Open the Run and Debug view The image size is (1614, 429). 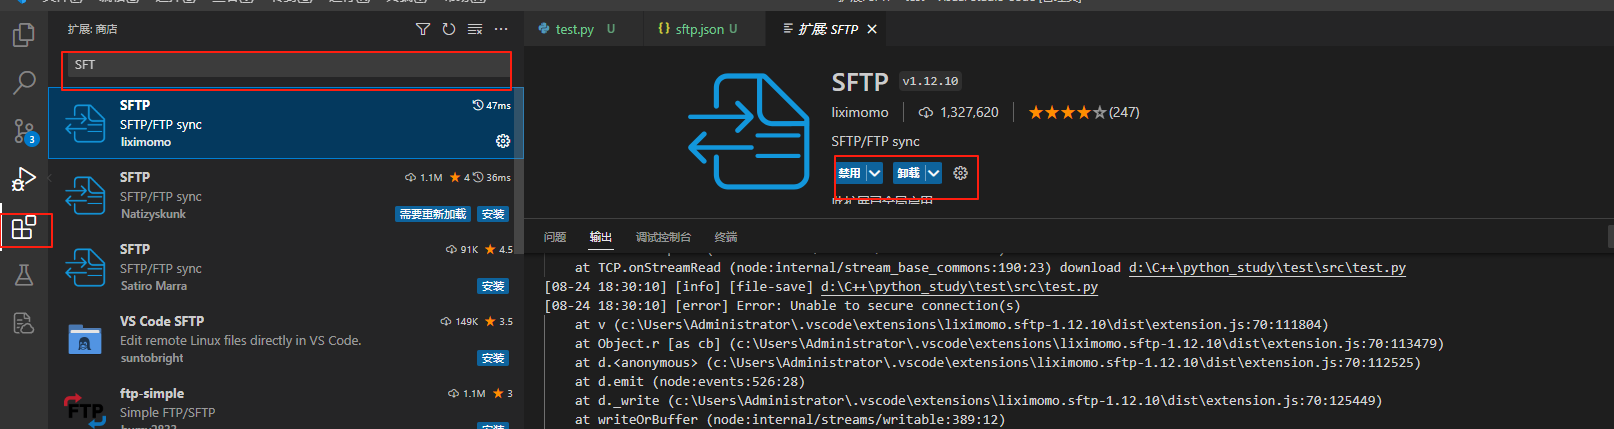[24, 179]
